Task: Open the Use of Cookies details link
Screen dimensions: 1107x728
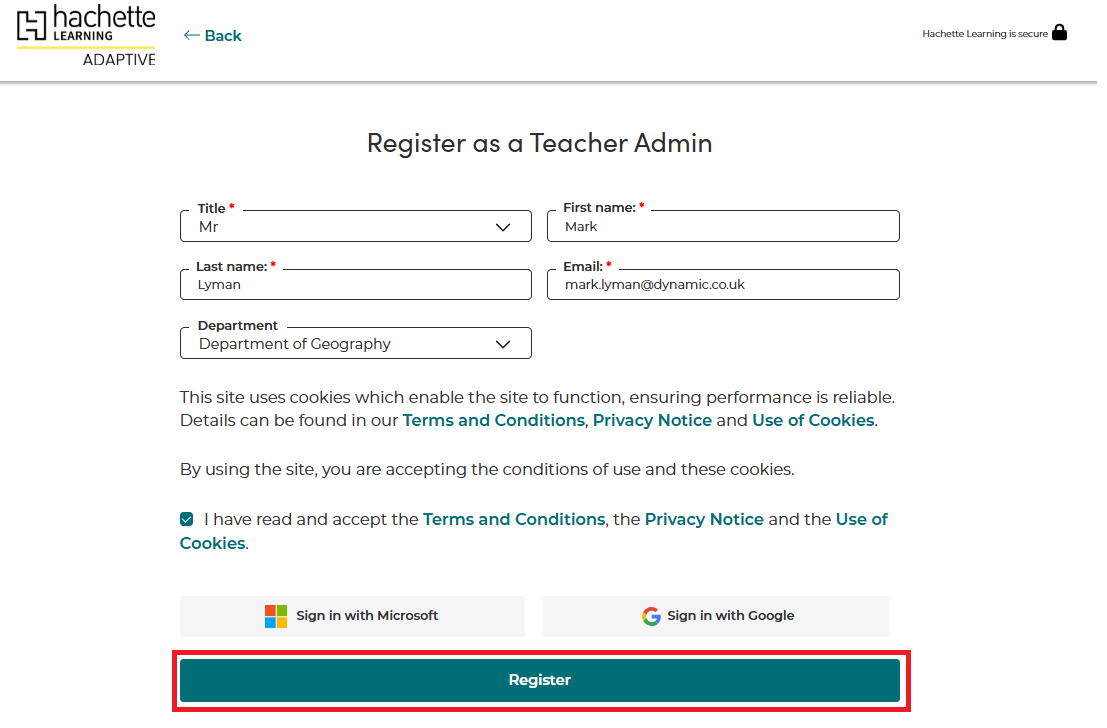Action: 813,421
